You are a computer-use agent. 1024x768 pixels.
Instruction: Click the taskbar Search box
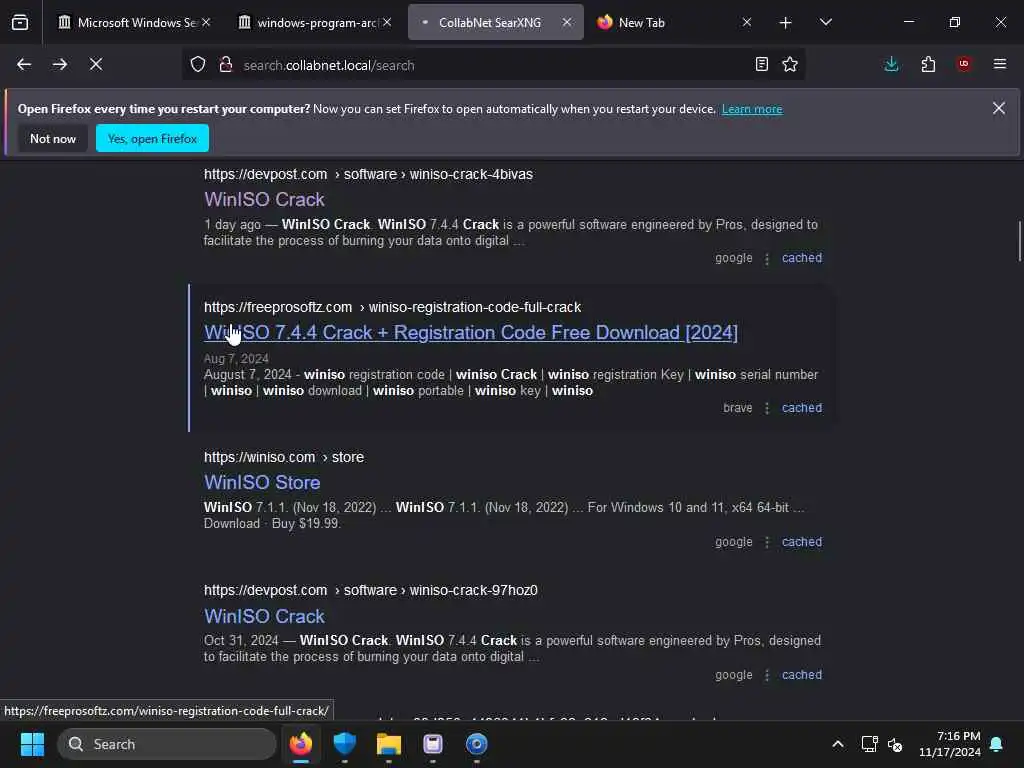coord(167,744)
